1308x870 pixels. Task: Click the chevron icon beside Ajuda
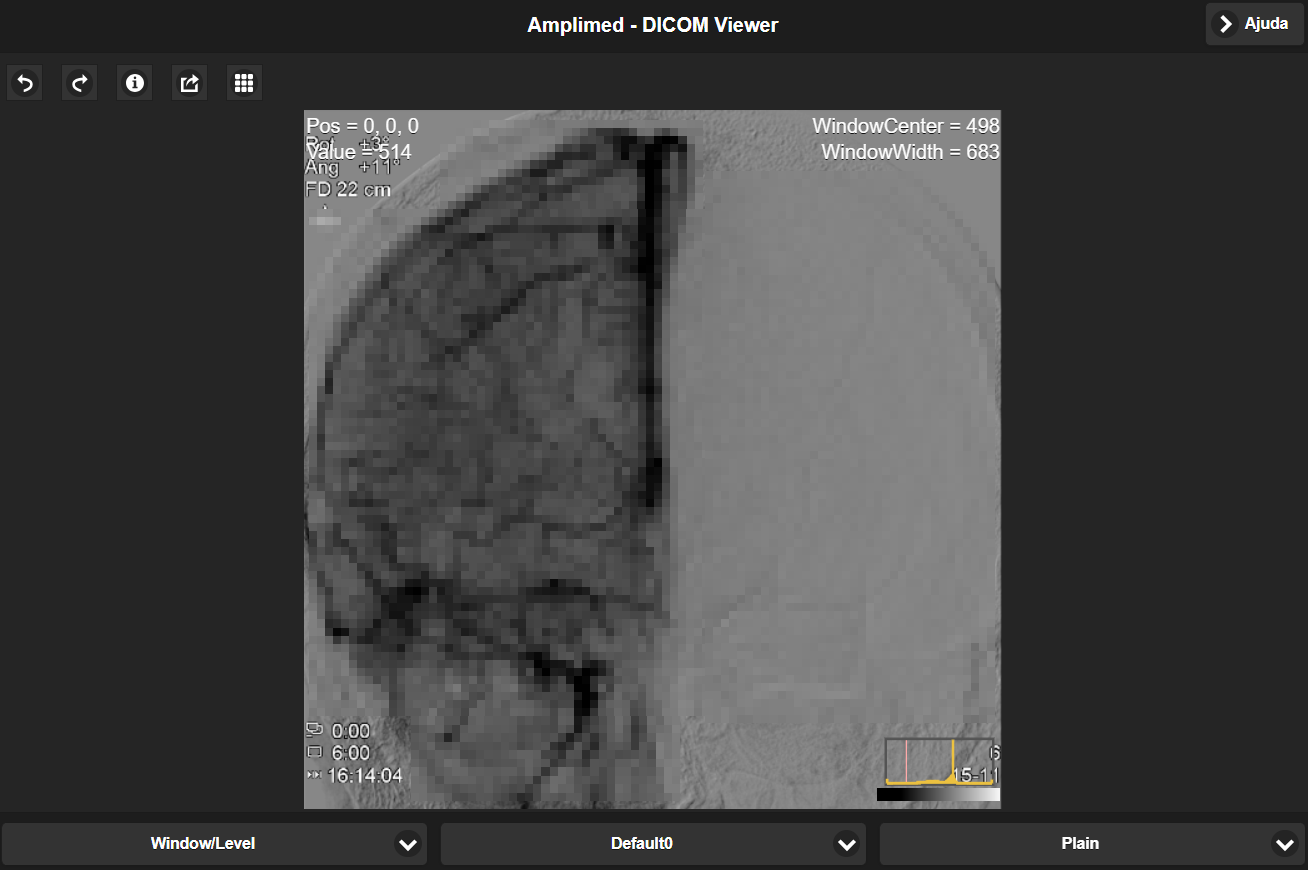tap(1225, 24)
